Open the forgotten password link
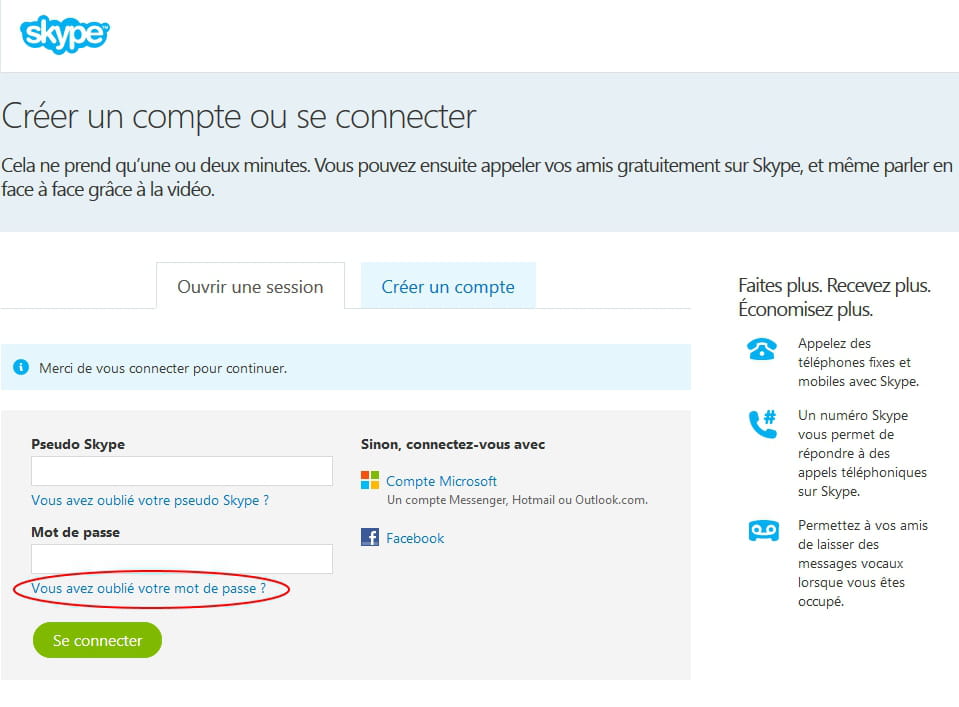959x707 pixels. tap(149, 588)
